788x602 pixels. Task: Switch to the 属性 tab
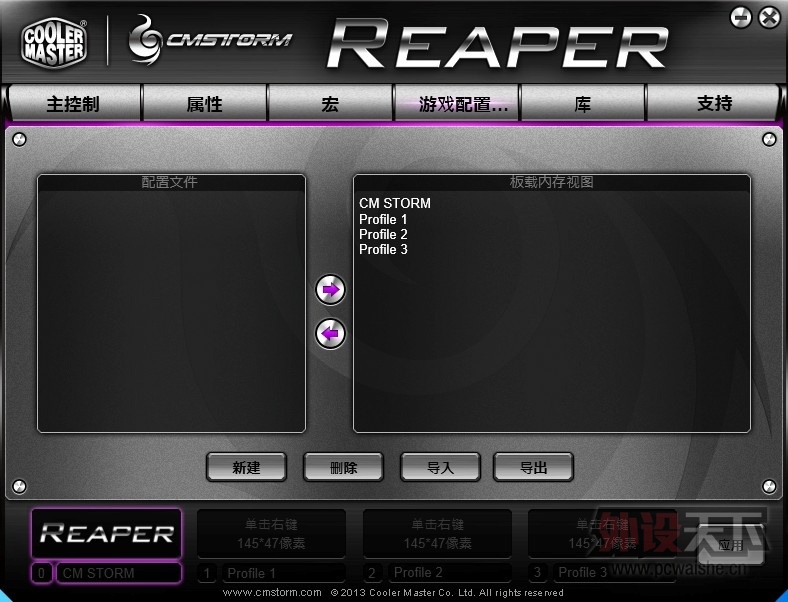(204, 104)
